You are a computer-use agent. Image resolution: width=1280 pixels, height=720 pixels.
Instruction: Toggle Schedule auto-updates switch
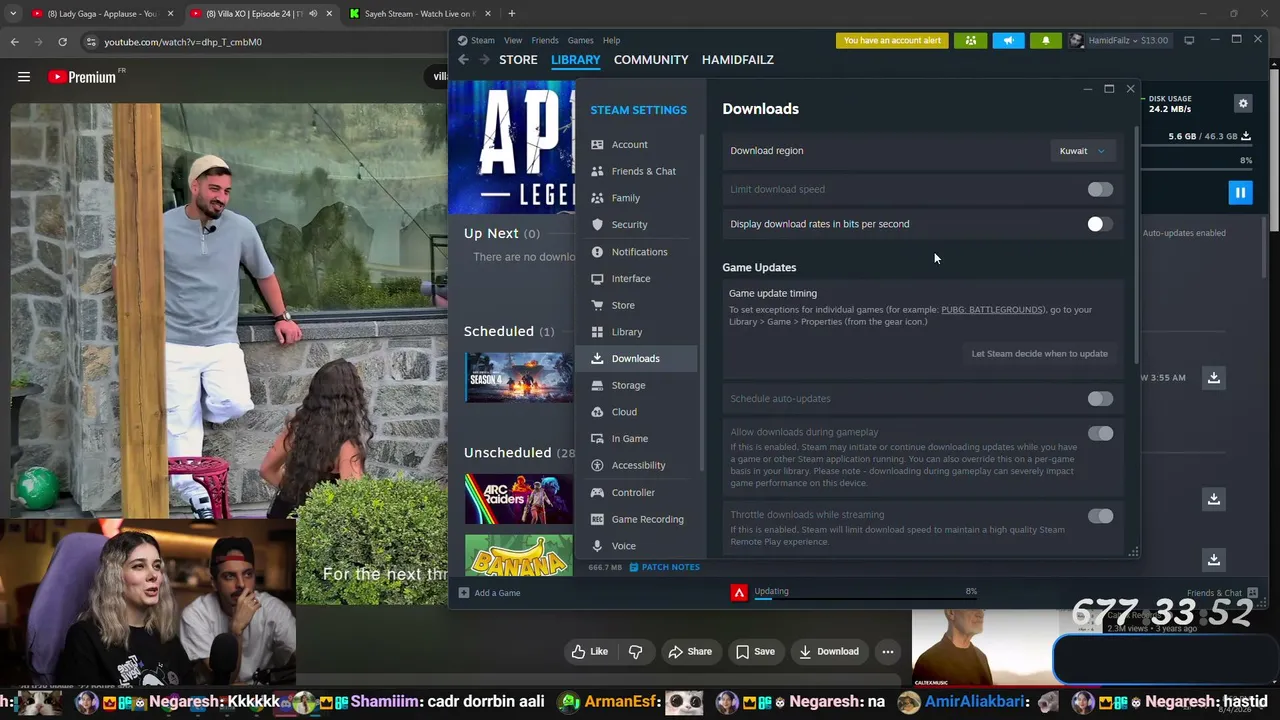(1100, 399)
